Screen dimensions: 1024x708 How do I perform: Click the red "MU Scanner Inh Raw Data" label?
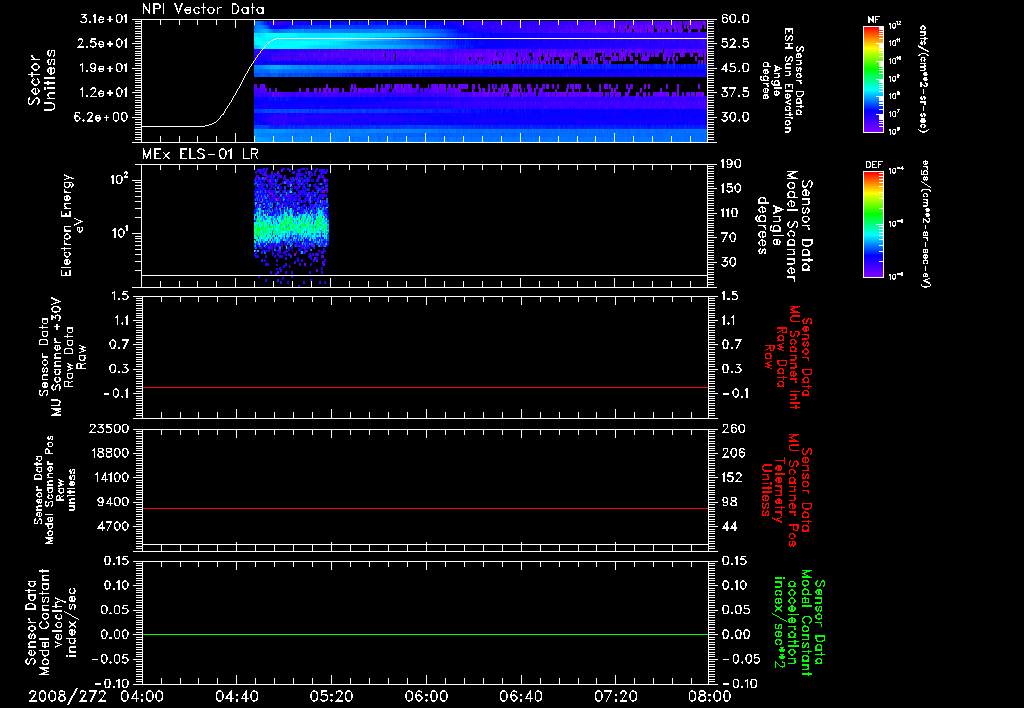[x=786, y=358]
